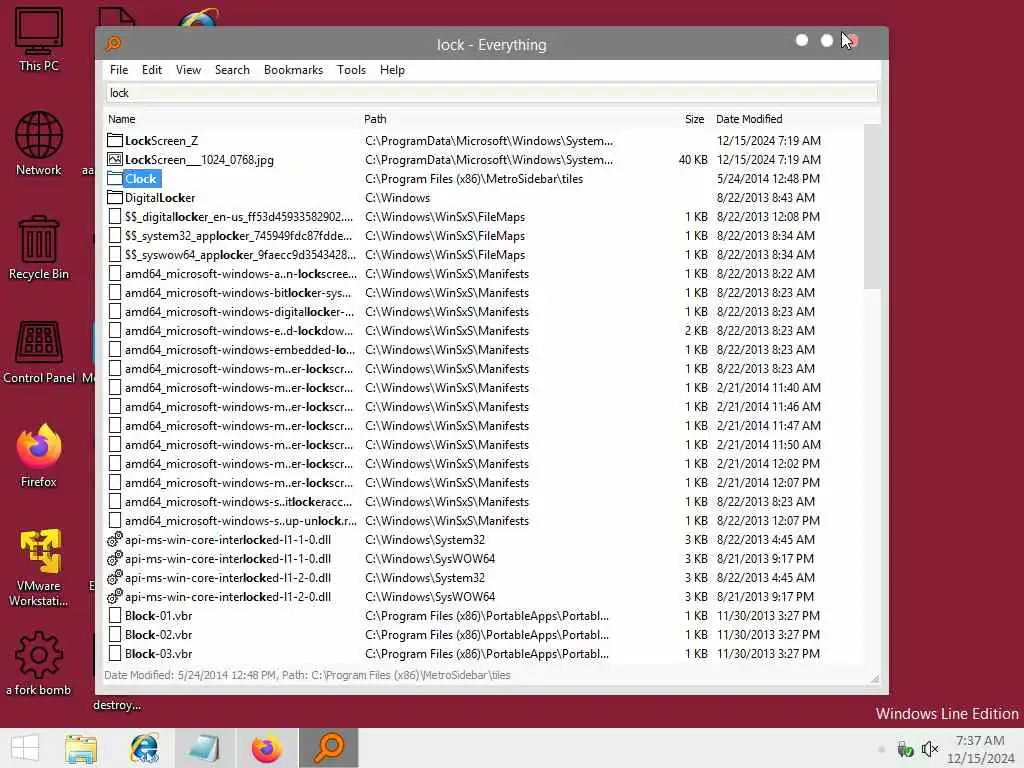
Task: Click the 2 KB size cell
Action: [696, 330]
